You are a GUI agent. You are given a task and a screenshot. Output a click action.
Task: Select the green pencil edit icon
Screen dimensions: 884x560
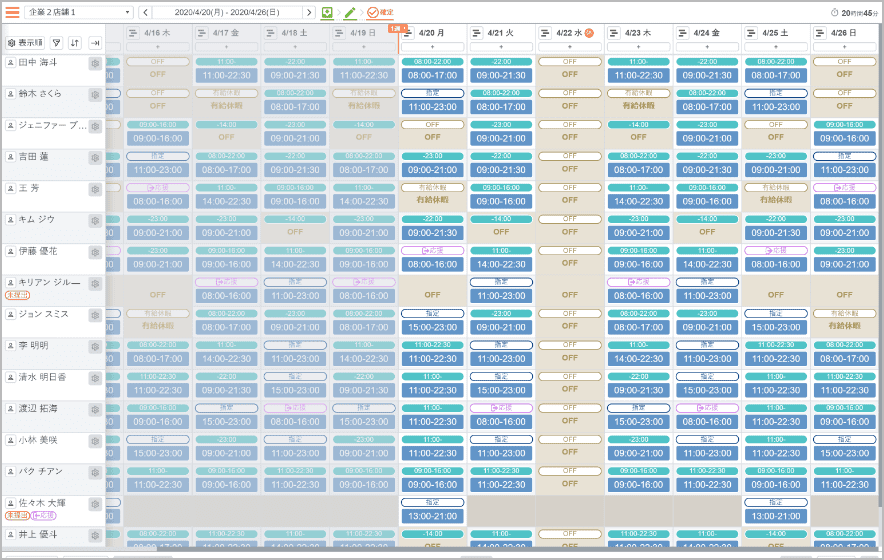350,12
